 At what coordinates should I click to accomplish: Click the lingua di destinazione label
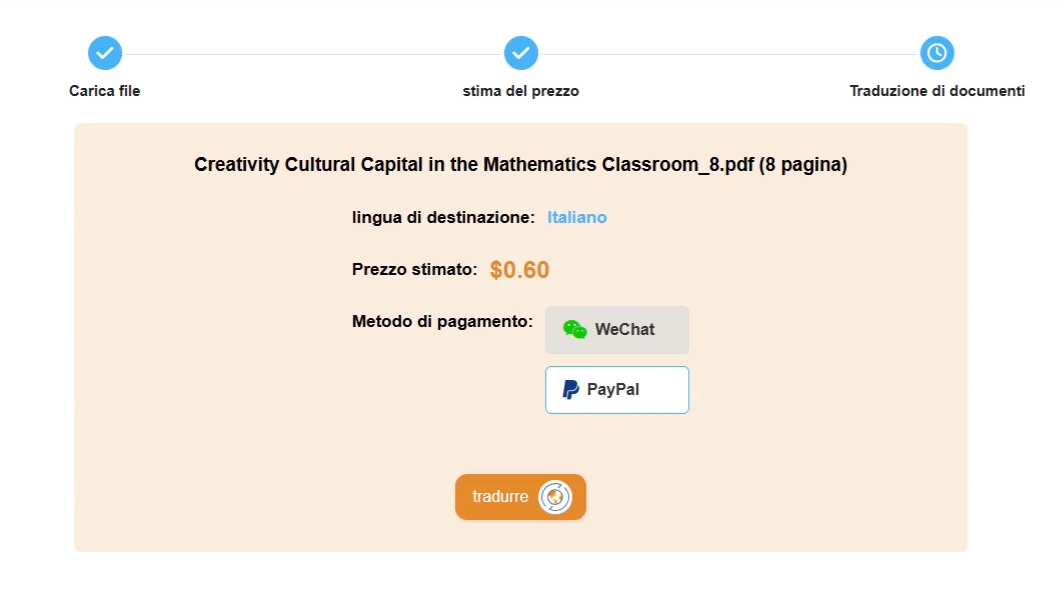pyautogui.click(x=443, y=218)
